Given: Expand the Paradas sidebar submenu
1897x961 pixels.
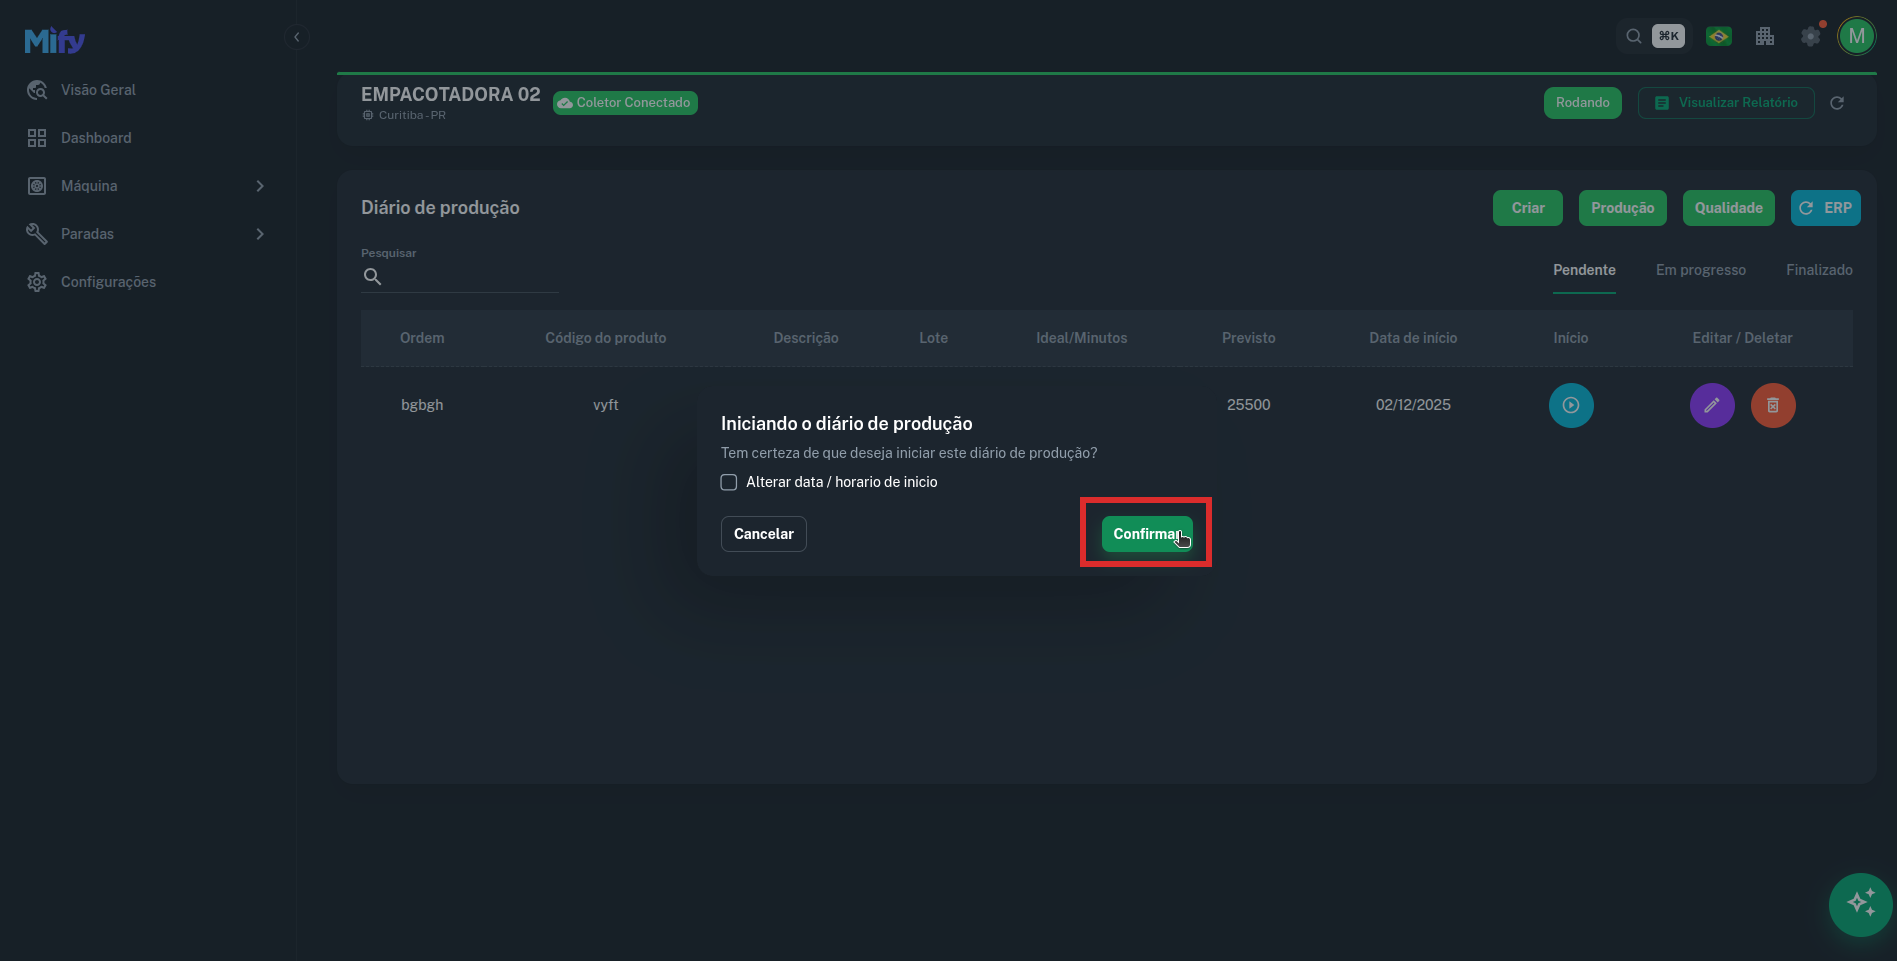Looking at the screenshot, I should [259, 234].
